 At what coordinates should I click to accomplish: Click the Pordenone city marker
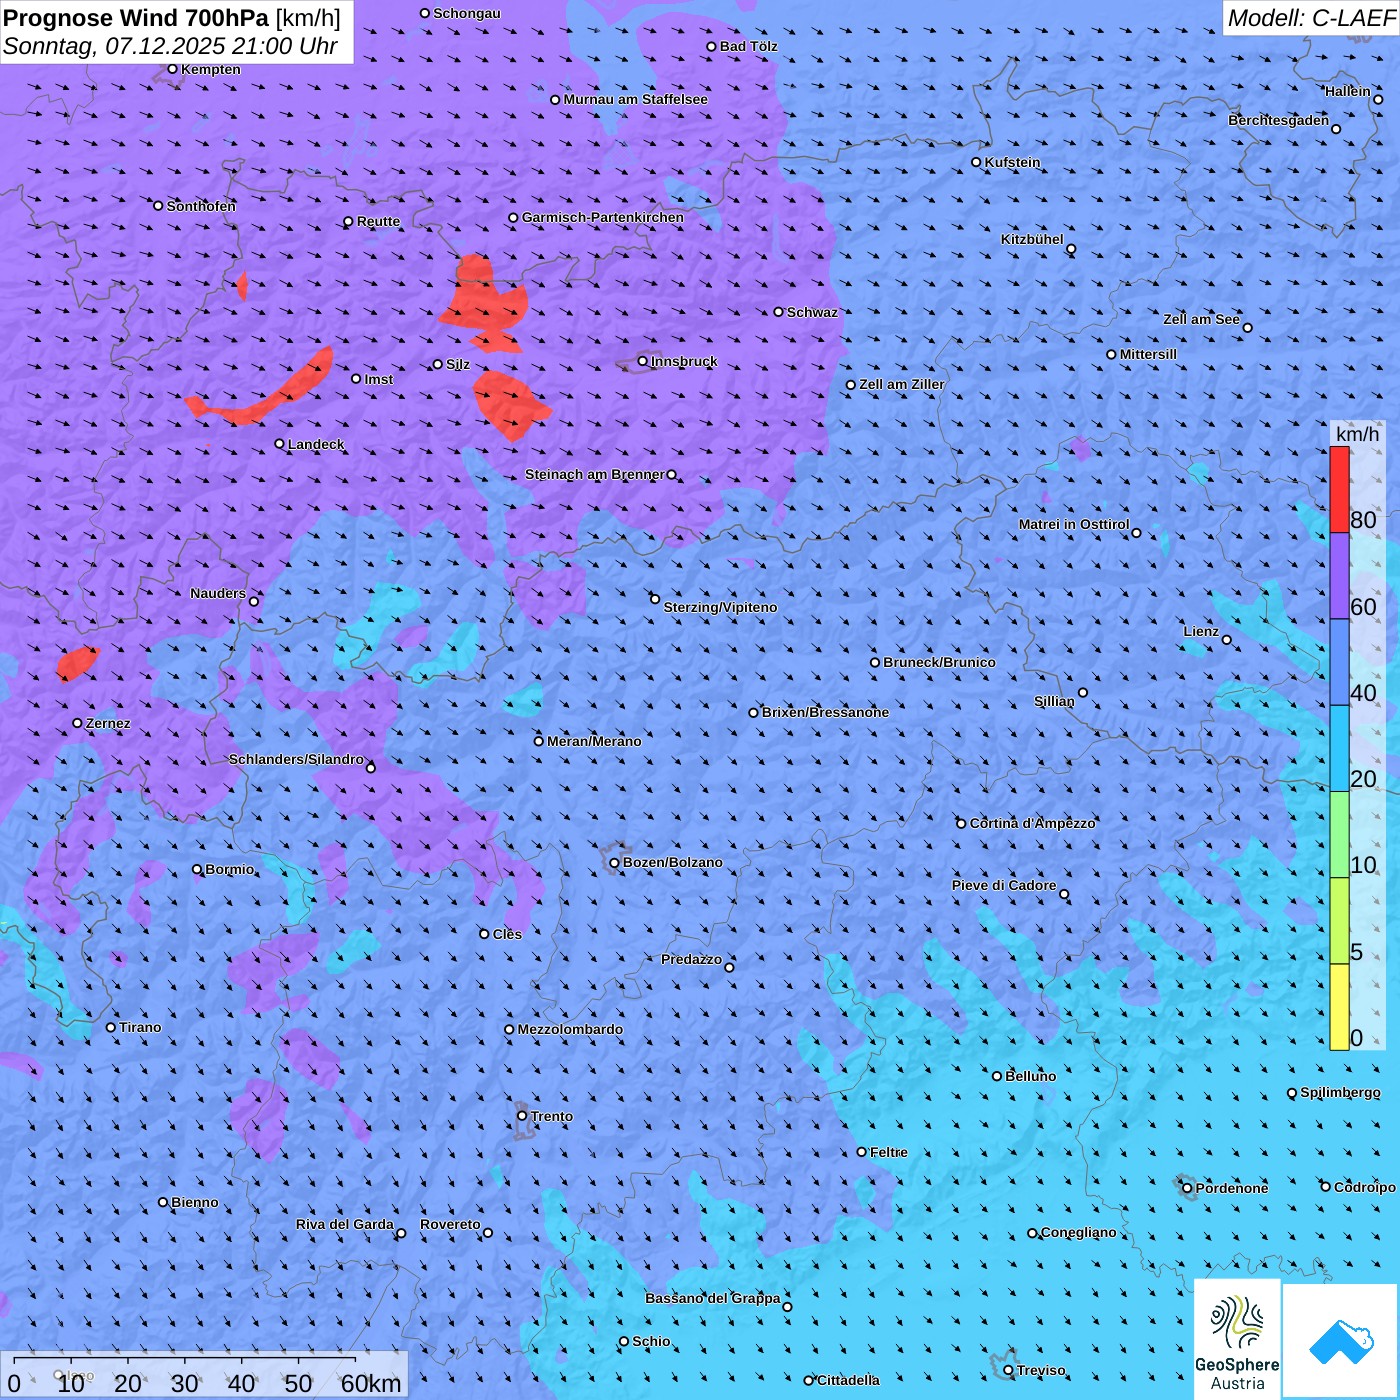click(x=1187, y=1188)
